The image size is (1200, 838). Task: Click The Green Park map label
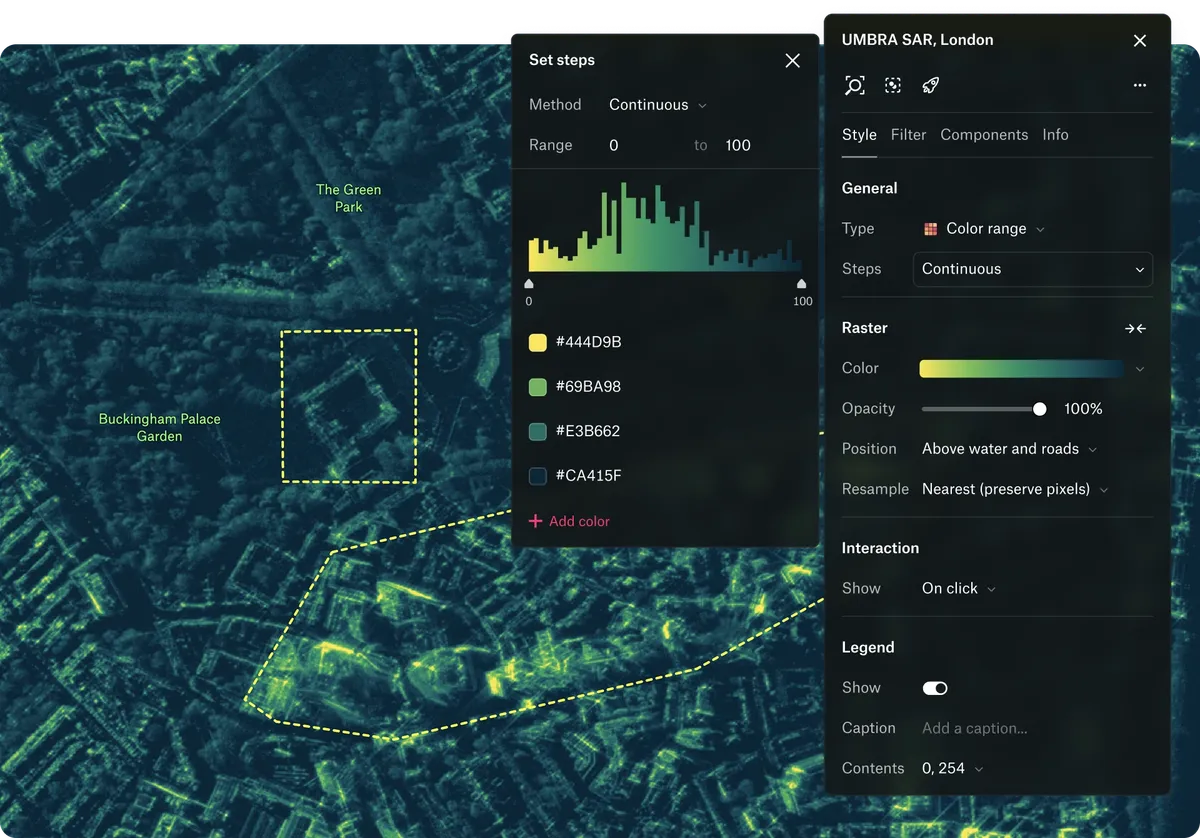(x=348, y=198)
